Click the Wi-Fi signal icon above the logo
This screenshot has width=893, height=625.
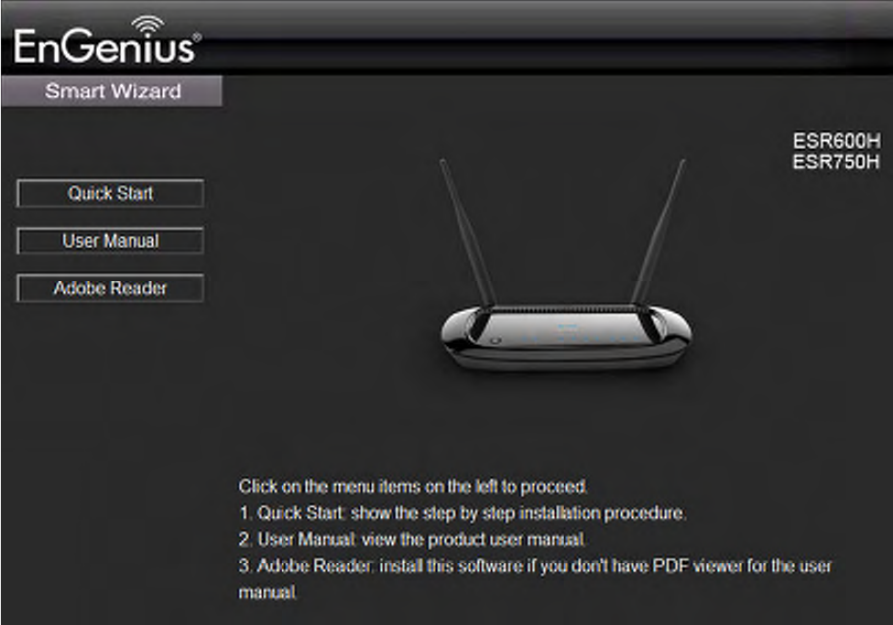click(x=147, y=24)
